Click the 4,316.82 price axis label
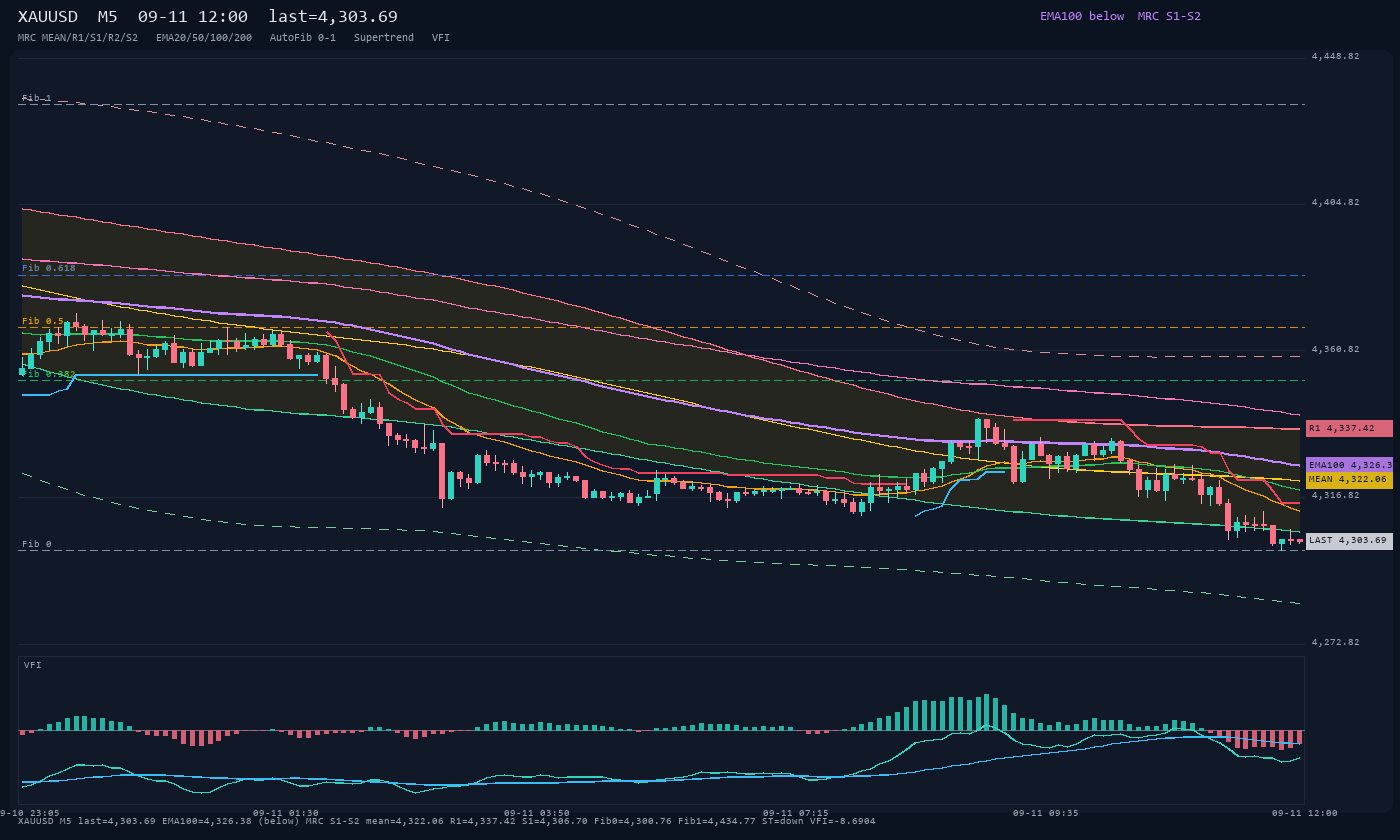Viewport: 1400px width, 840px height. (x=1336, y=495)
